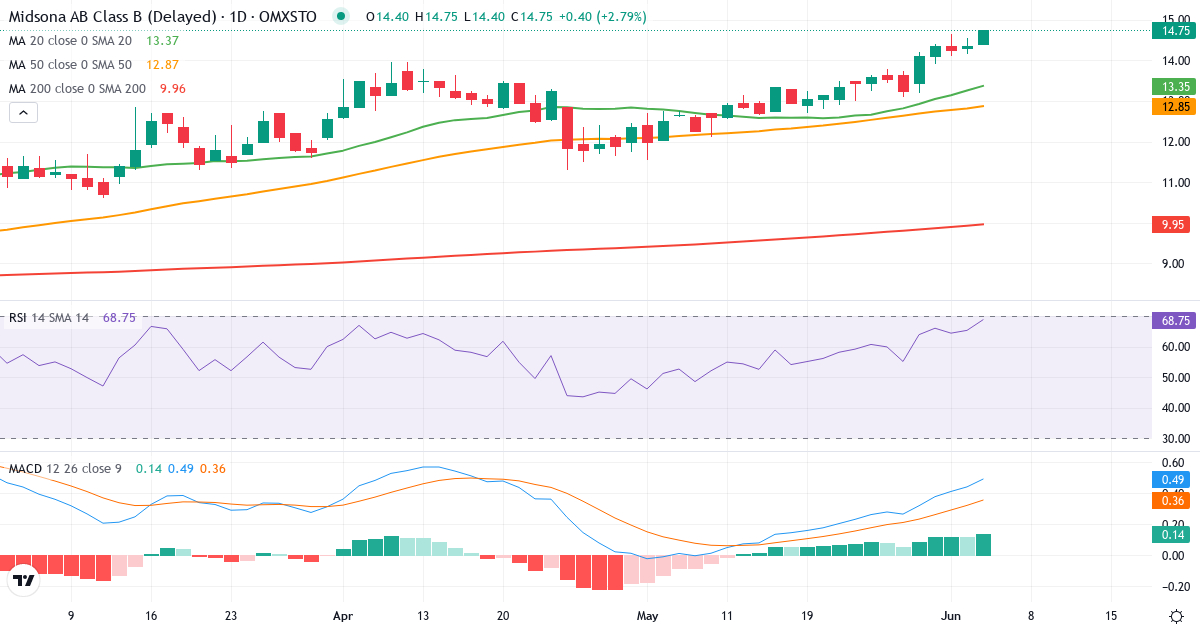Click the Apr label on time axis
Viewport: 1200px width, 630px height.
coord(344,616)
